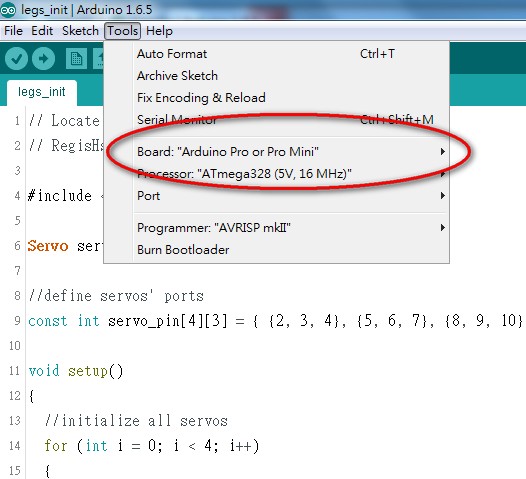
Task: Open the File menu
Action: tap(13, 31)
